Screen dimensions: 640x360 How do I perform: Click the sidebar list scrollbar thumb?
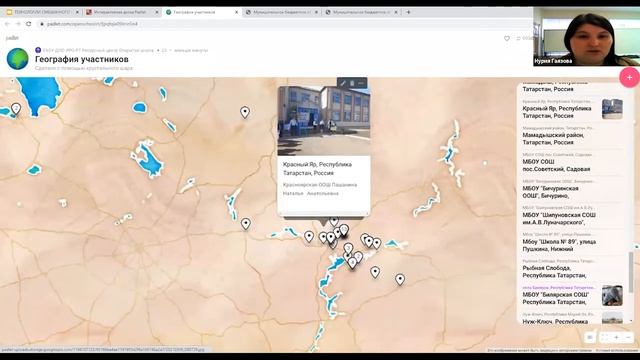click(631, 272)
